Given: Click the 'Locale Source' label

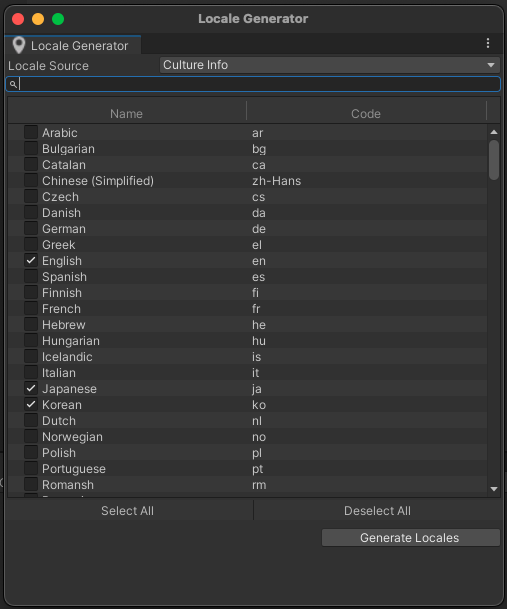Looking at the screenshot, I should pyautogui.click(x=48, y=66).
